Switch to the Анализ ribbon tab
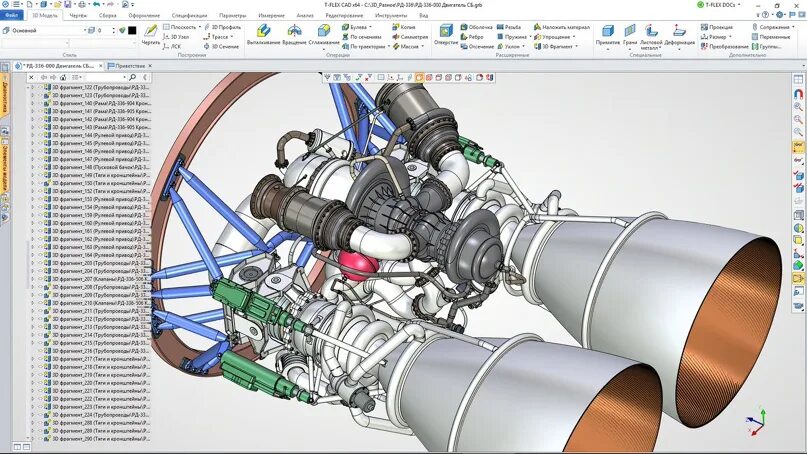 (x=305, y=15)
